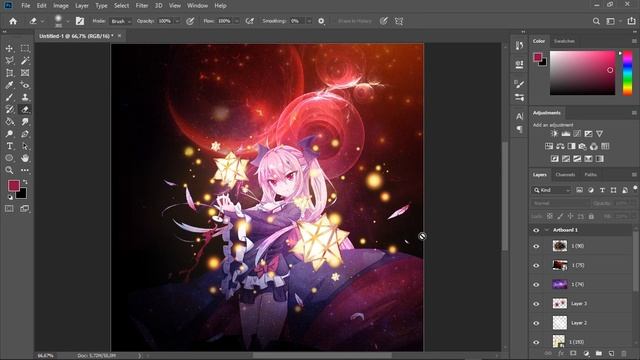Image resolution: width=640 pixels, height=360 pixels.
Task: Select the Rectangular Marquee tool
Action: 25,49
